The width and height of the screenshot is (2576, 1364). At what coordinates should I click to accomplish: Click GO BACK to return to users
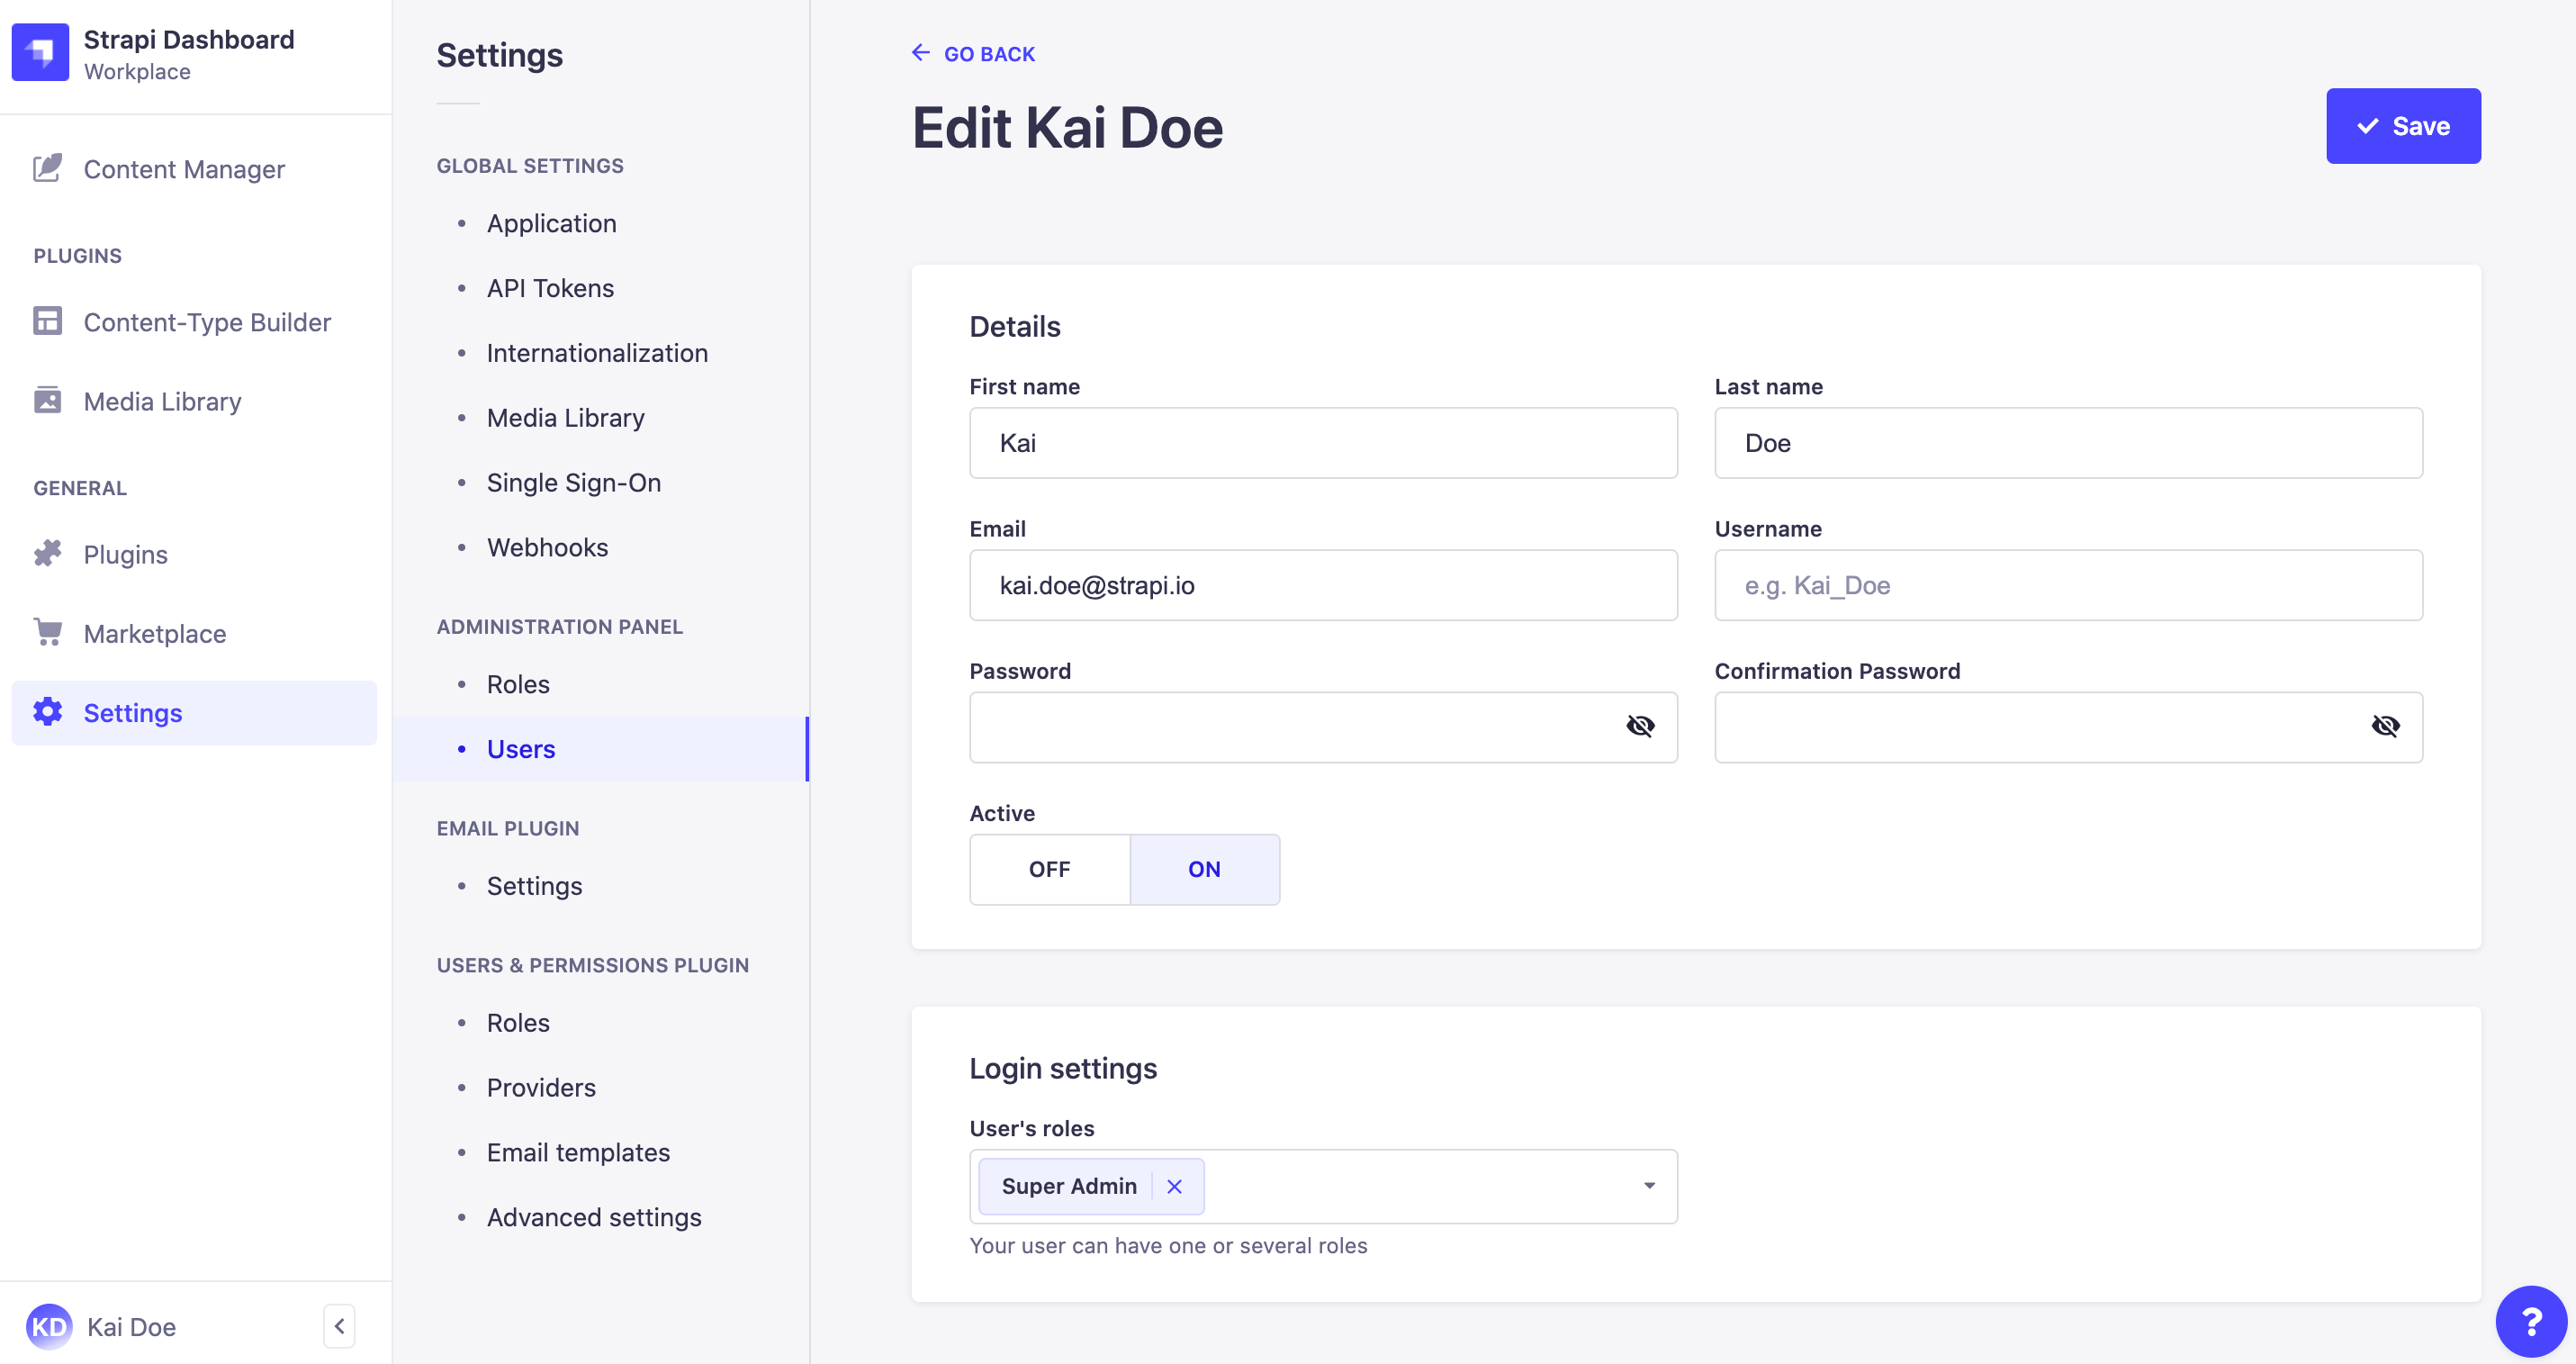pos(971,55)
